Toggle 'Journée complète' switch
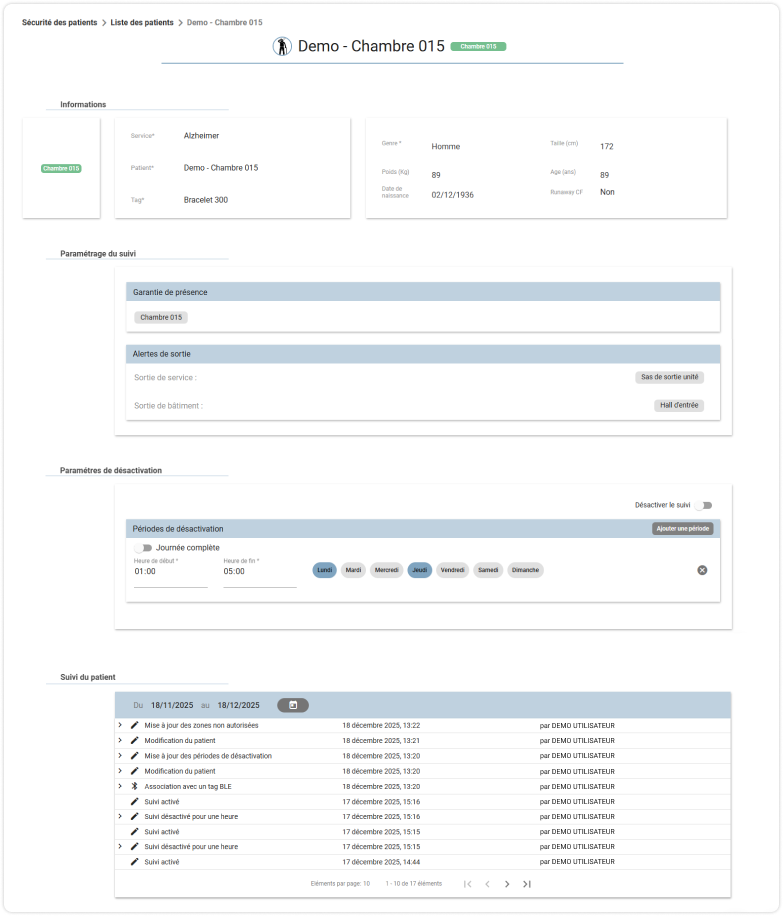The height and width of the screenshot is (916, 783). click(143, 548)
